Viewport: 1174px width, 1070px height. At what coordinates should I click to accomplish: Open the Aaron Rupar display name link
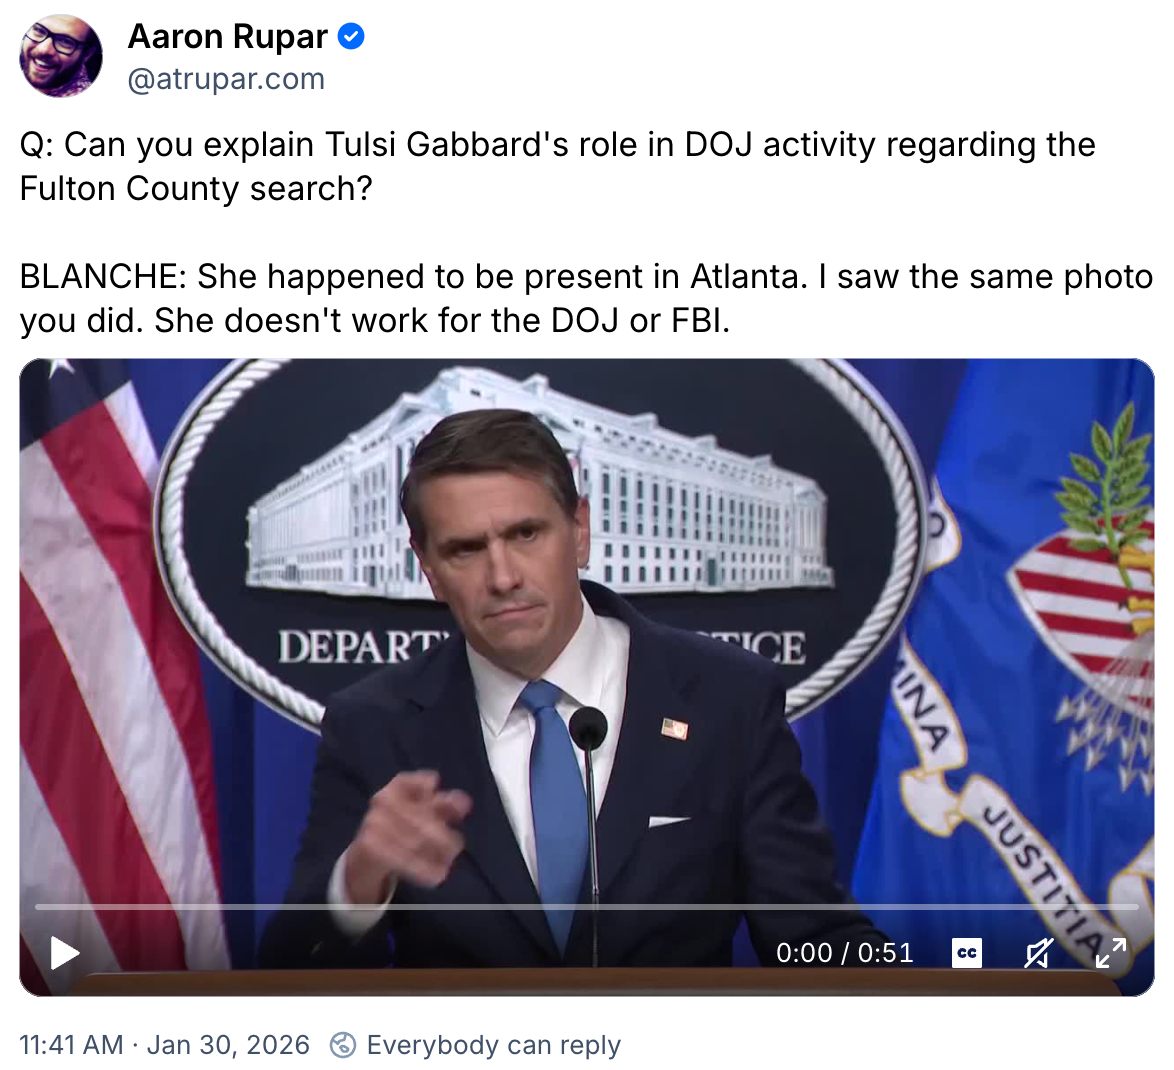(228, 36)
